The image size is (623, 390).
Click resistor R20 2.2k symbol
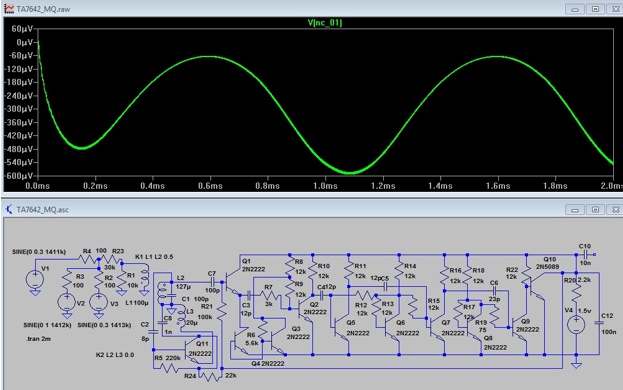tap(576, 293)
